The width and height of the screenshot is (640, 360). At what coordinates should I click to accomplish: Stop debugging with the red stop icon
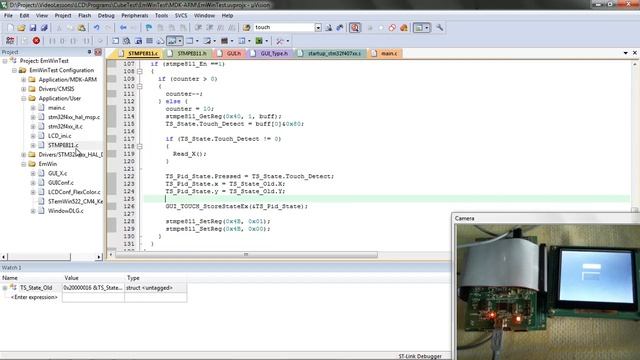pyautogui.click(x=36, y=40)
